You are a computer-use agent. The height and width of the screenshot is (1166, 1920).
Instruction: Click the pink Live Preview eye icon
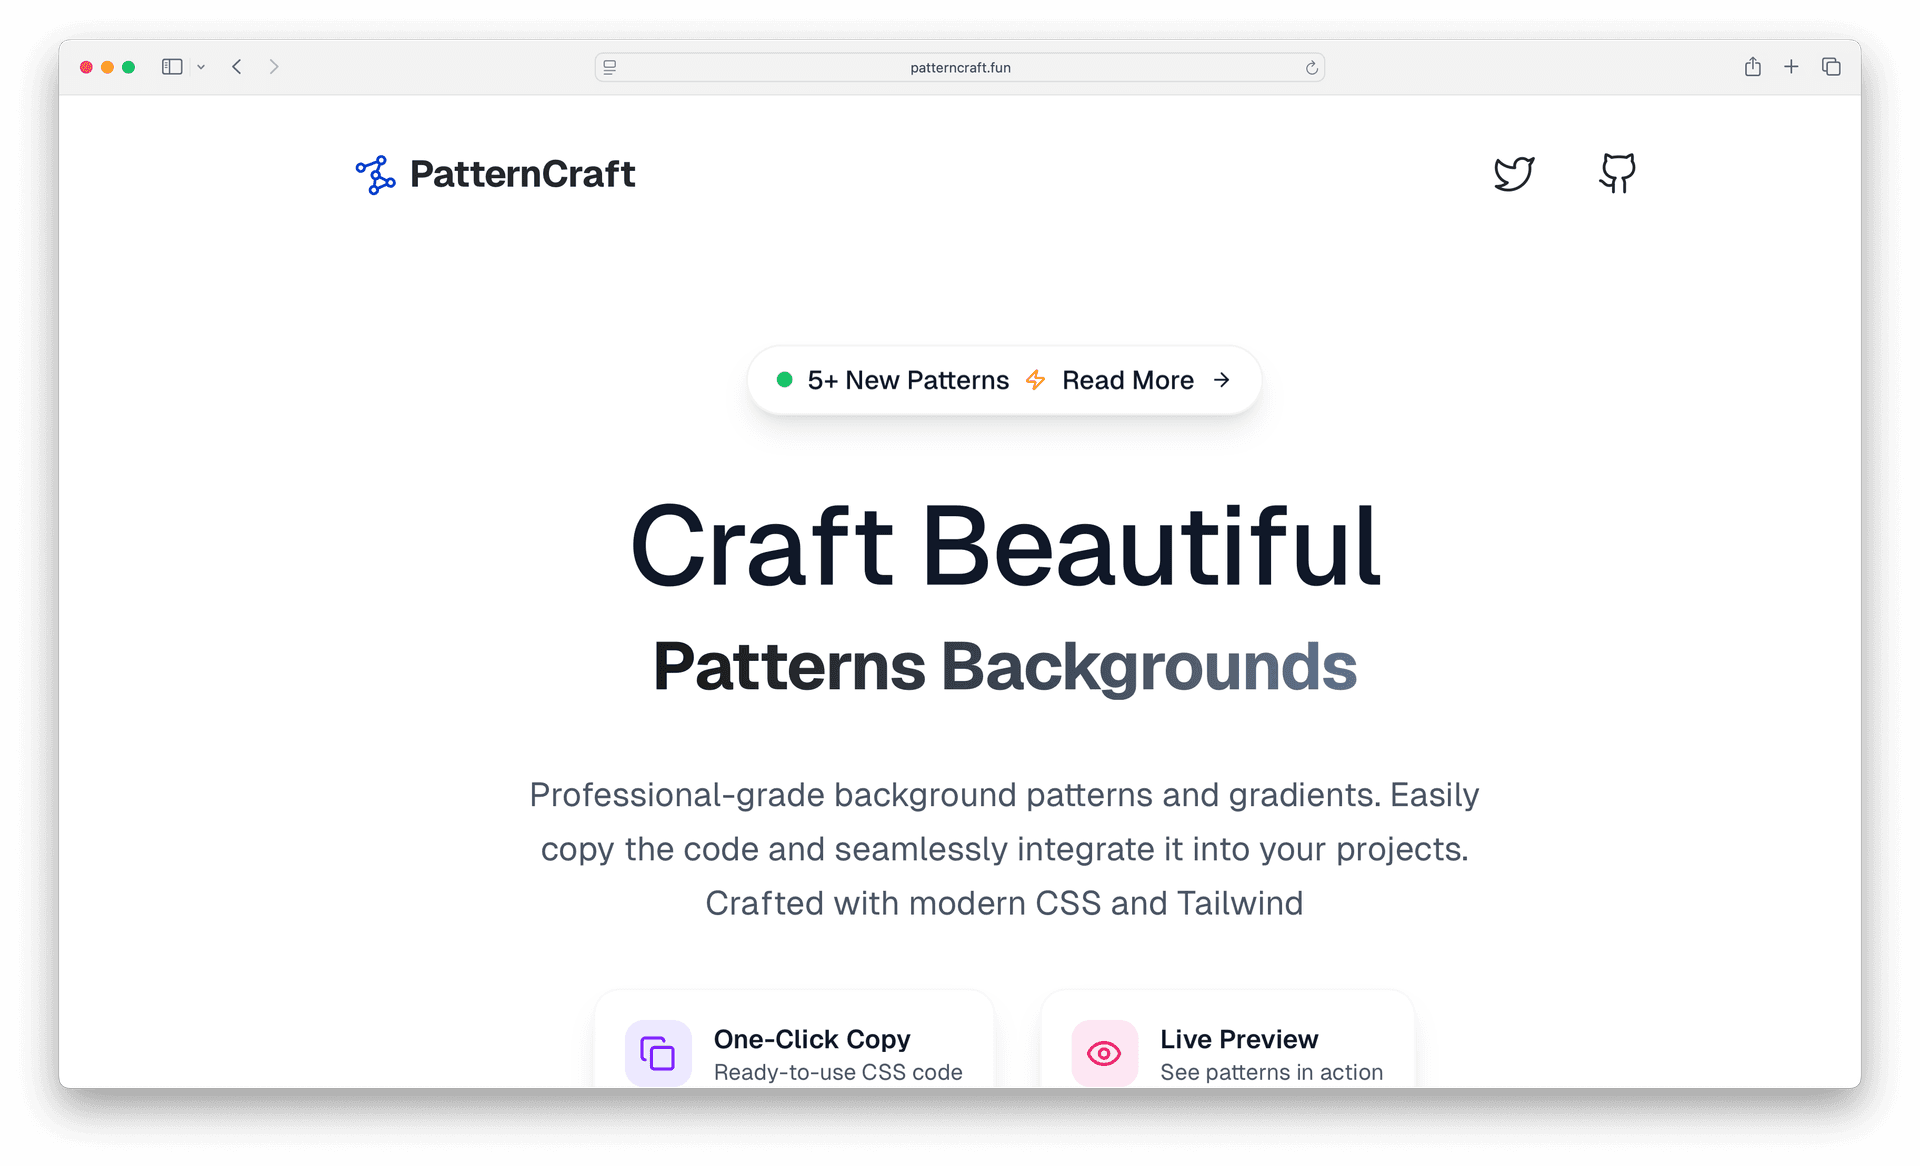pyautogui.click(x=1104, y=1053)
